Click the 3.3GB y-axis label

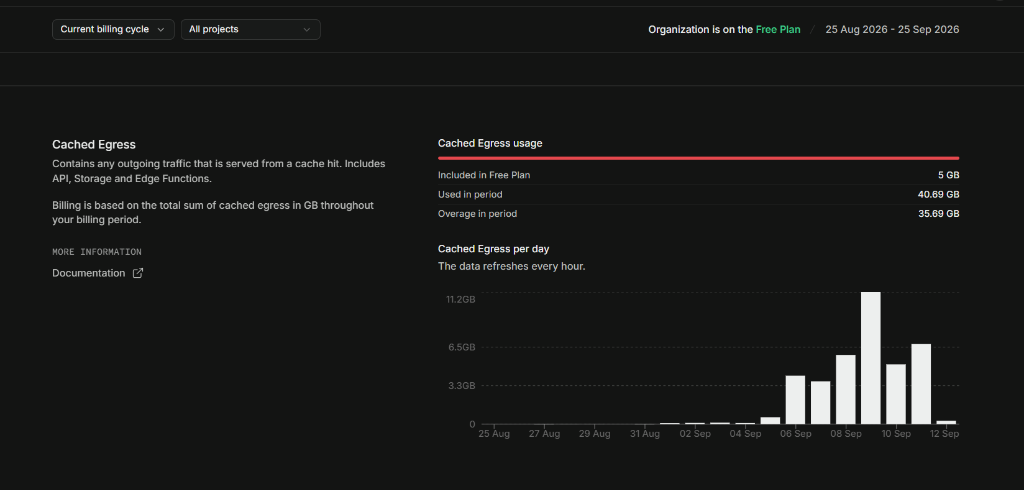click(463, 385)
